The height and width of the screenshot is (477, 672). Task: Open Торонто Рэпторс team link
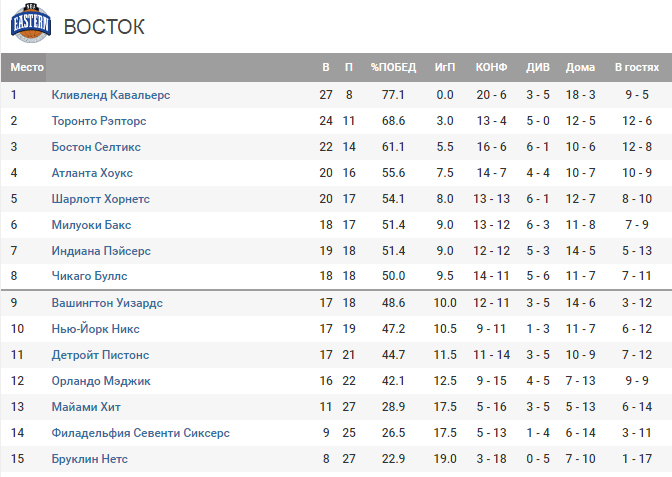tap(99, 121)
